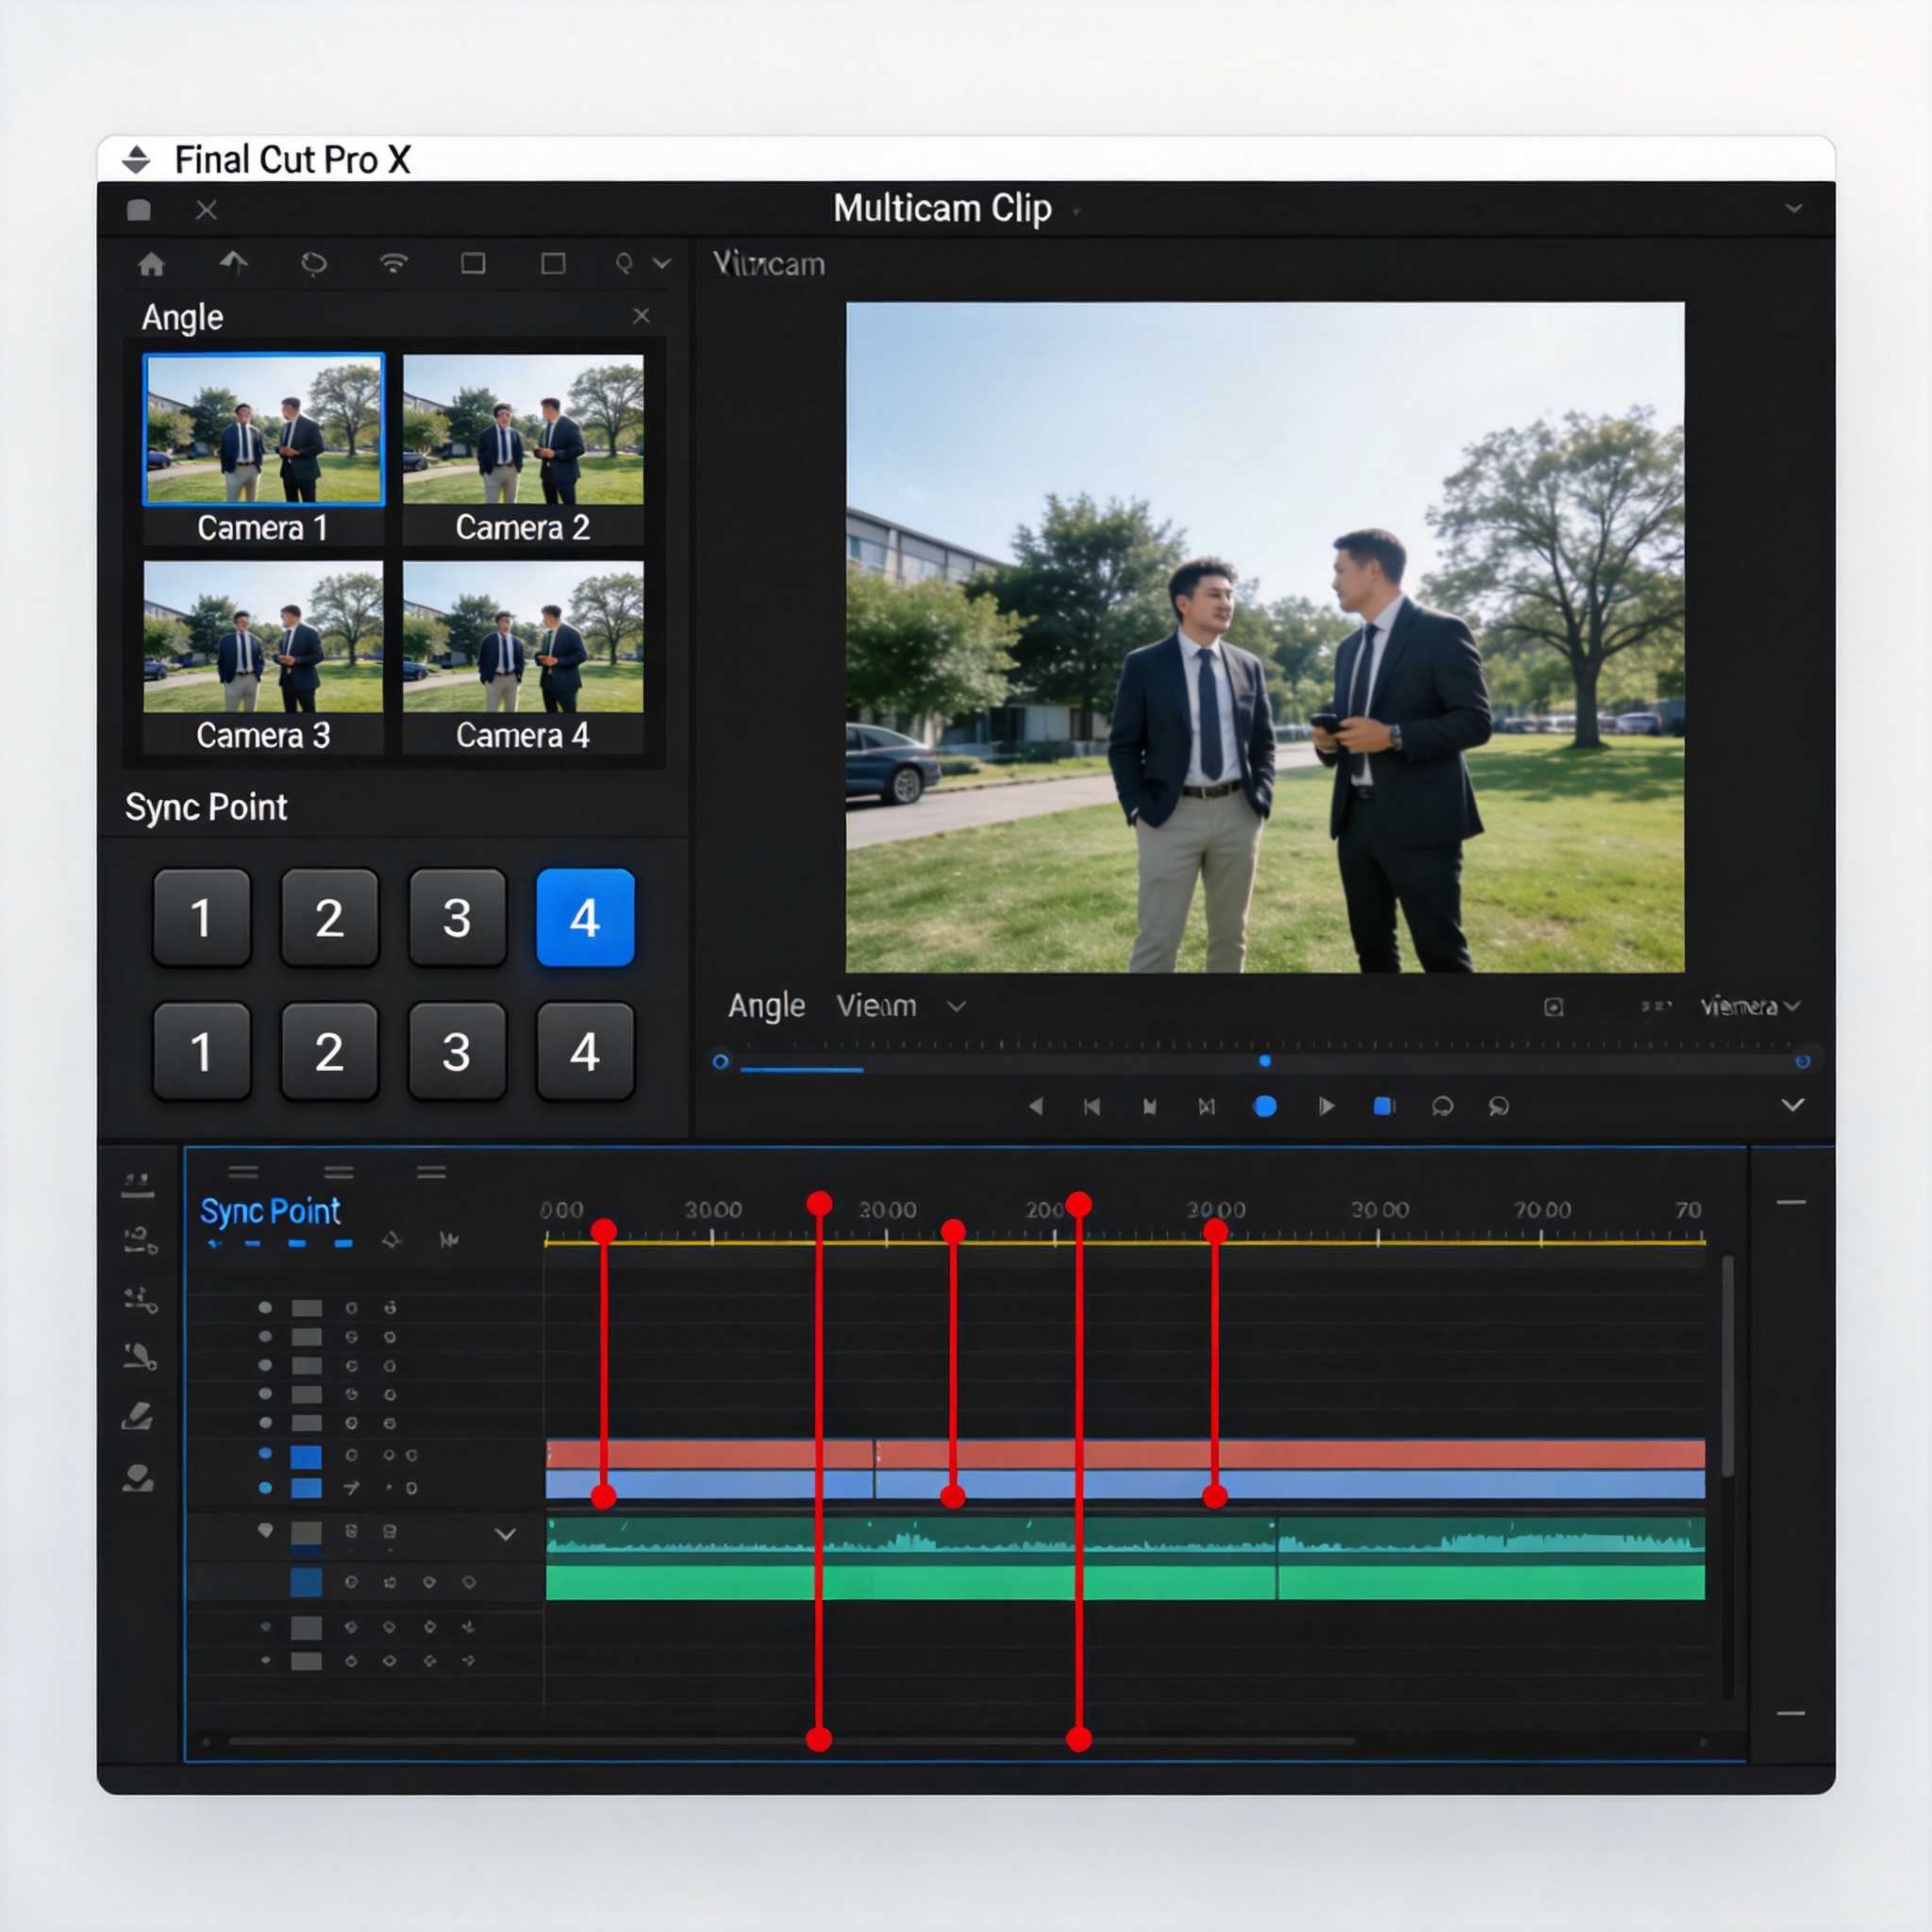Toggle the enable dot of the topmost track
This screenshot has height=1932, width=1932.
(x=265, y=1307)
